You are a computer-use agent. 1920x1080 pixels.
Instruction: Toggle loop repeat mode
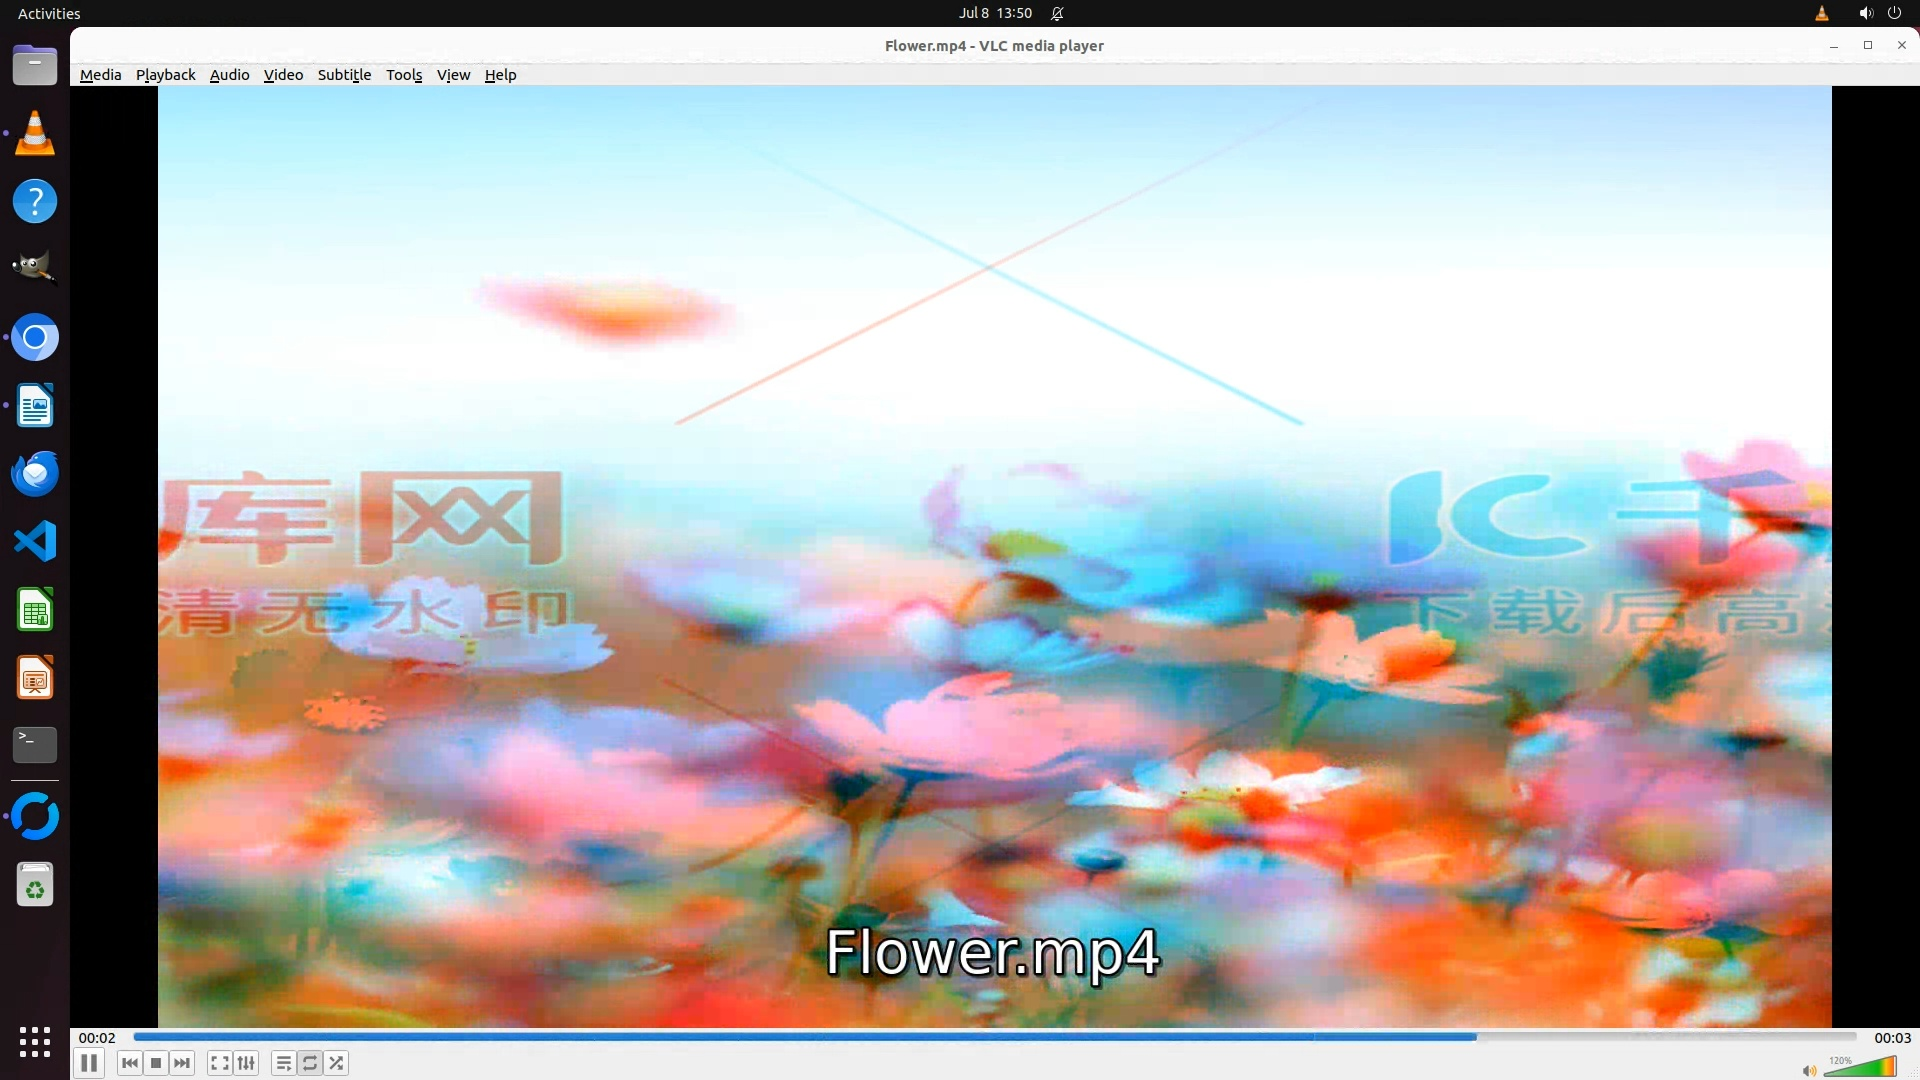click(310, 1063)
